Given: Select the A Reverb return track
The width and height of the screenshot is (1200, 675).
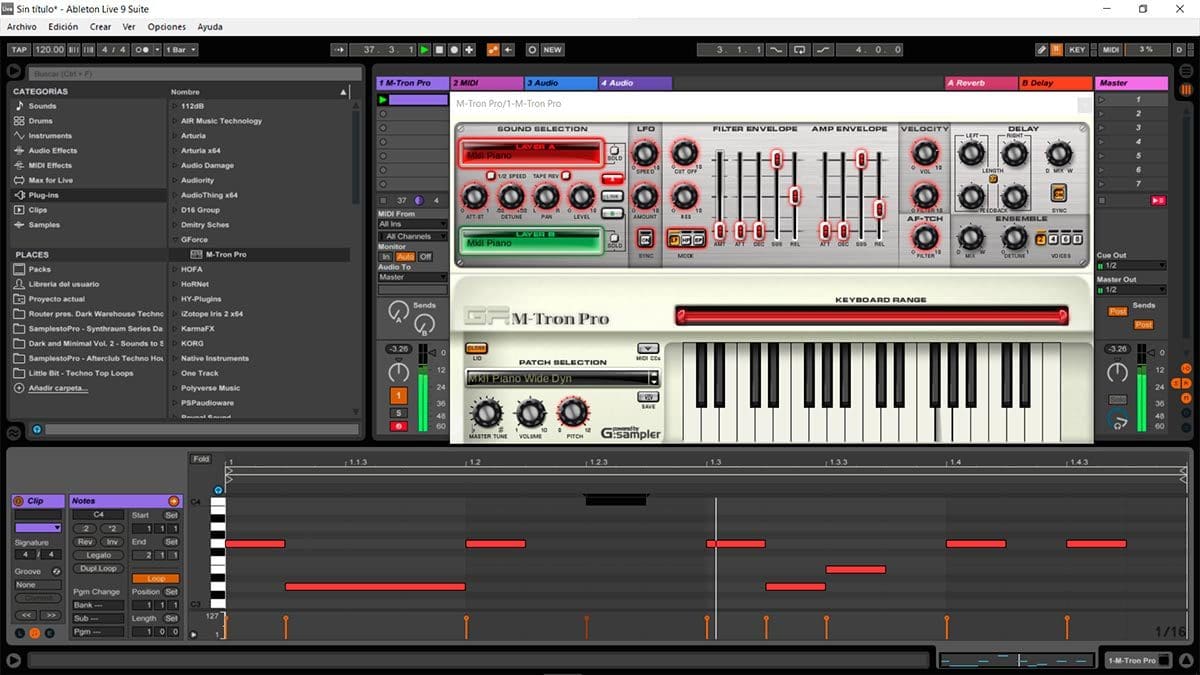Looking at the screenshot, I should click(980, 83).
